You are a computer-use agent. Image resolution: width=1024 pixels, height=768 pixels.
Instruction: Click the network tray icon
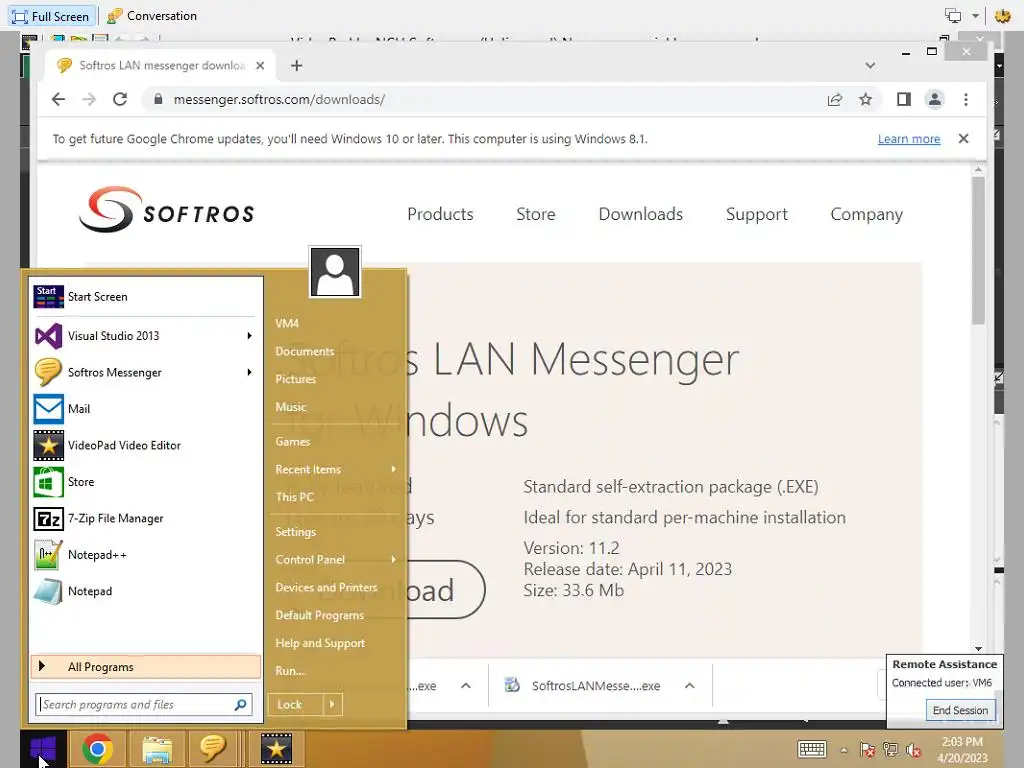[890, 750]
